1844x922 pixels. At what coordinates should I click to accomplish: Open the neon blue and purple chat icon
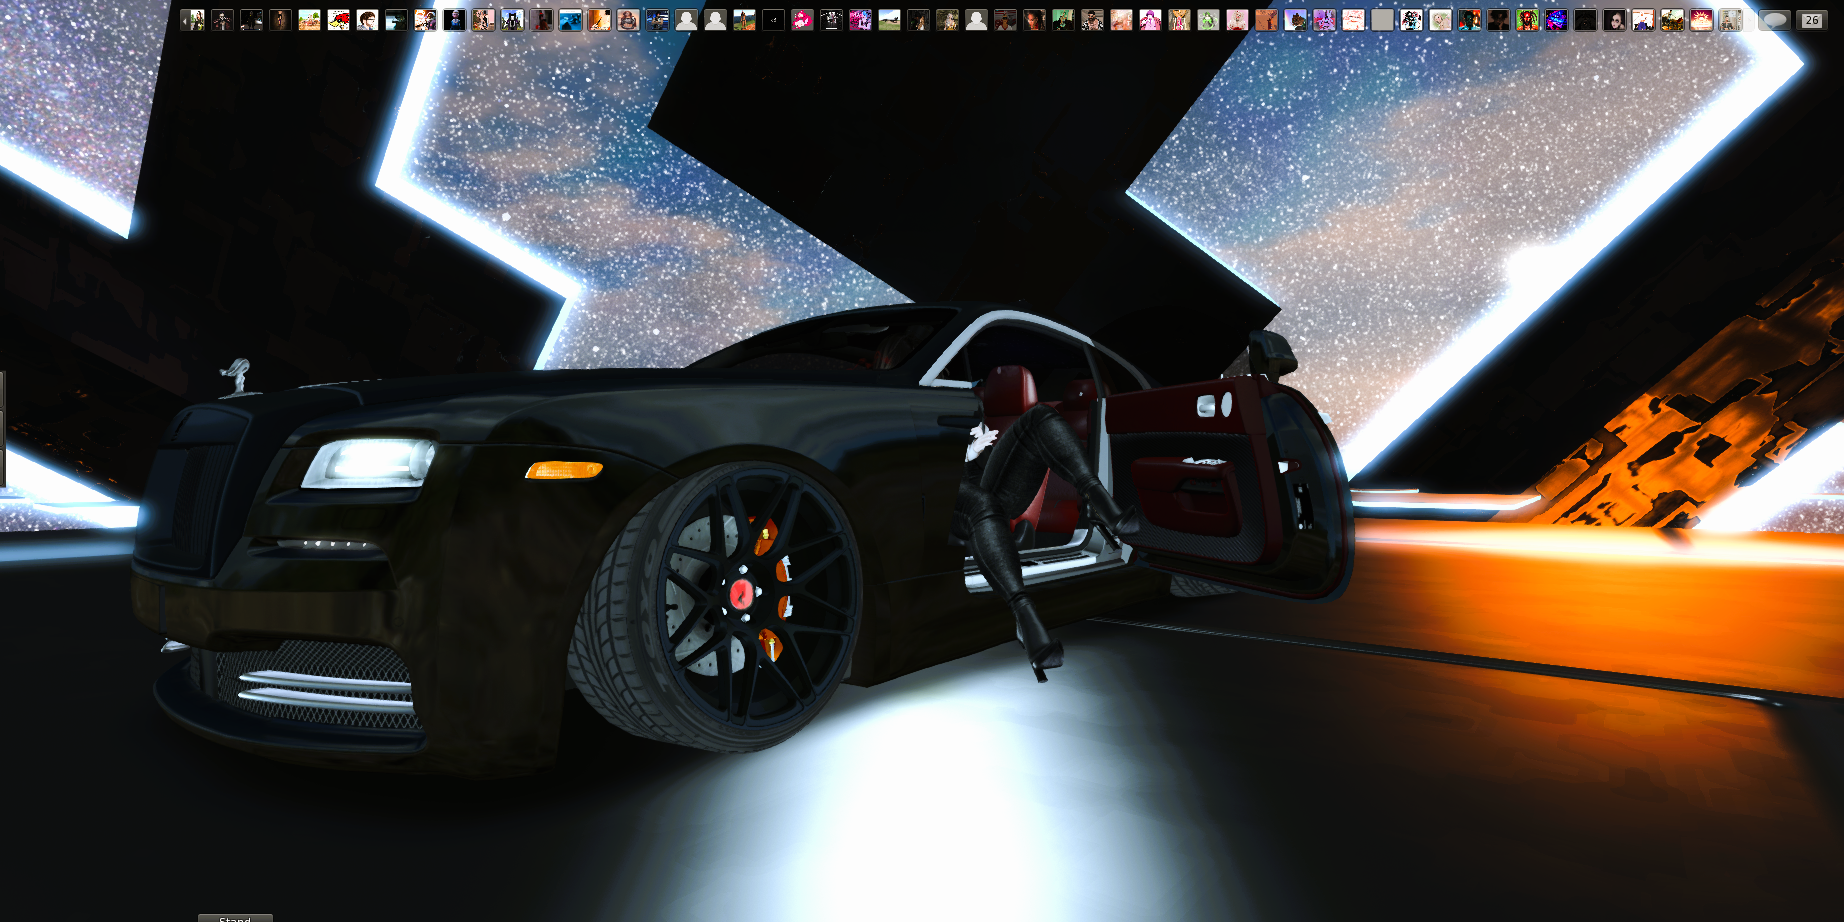[x=1556, y=20]
